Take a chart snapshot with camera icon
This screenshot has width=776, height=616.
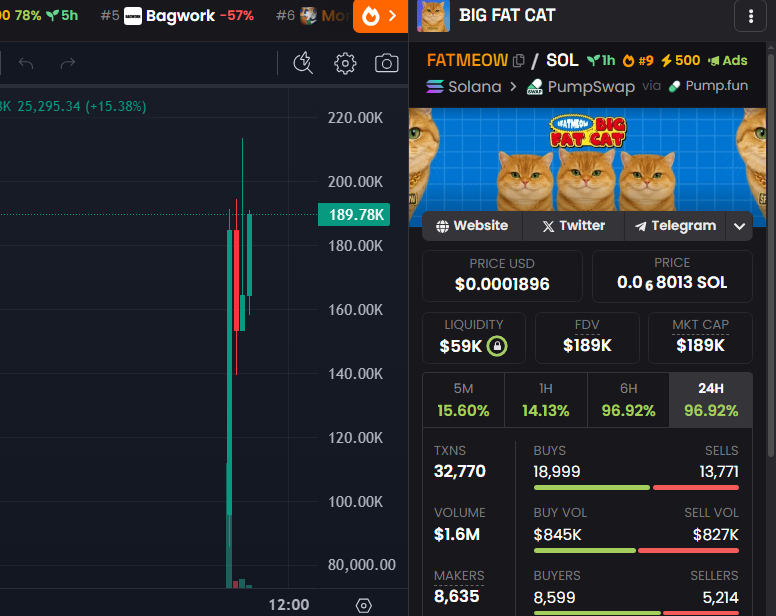pos(387,63)
